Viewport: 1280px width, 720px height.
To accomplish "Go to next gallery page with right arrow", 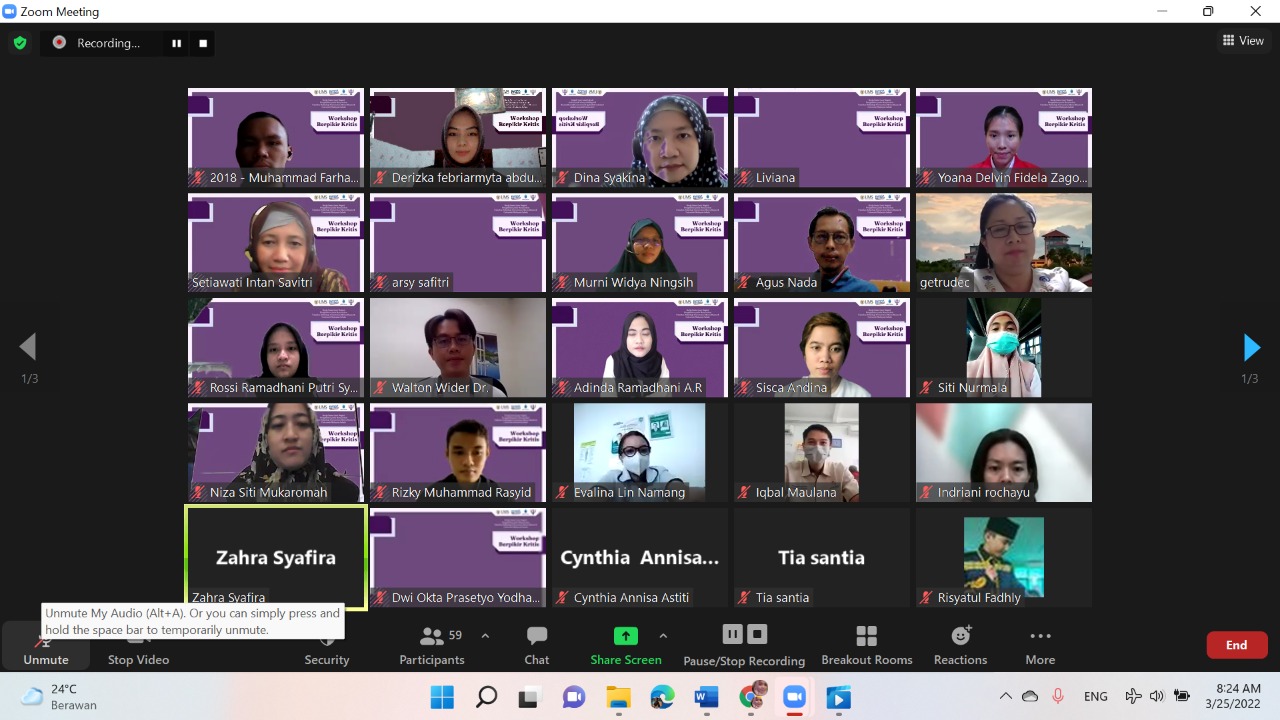I will pos(1250,347).
